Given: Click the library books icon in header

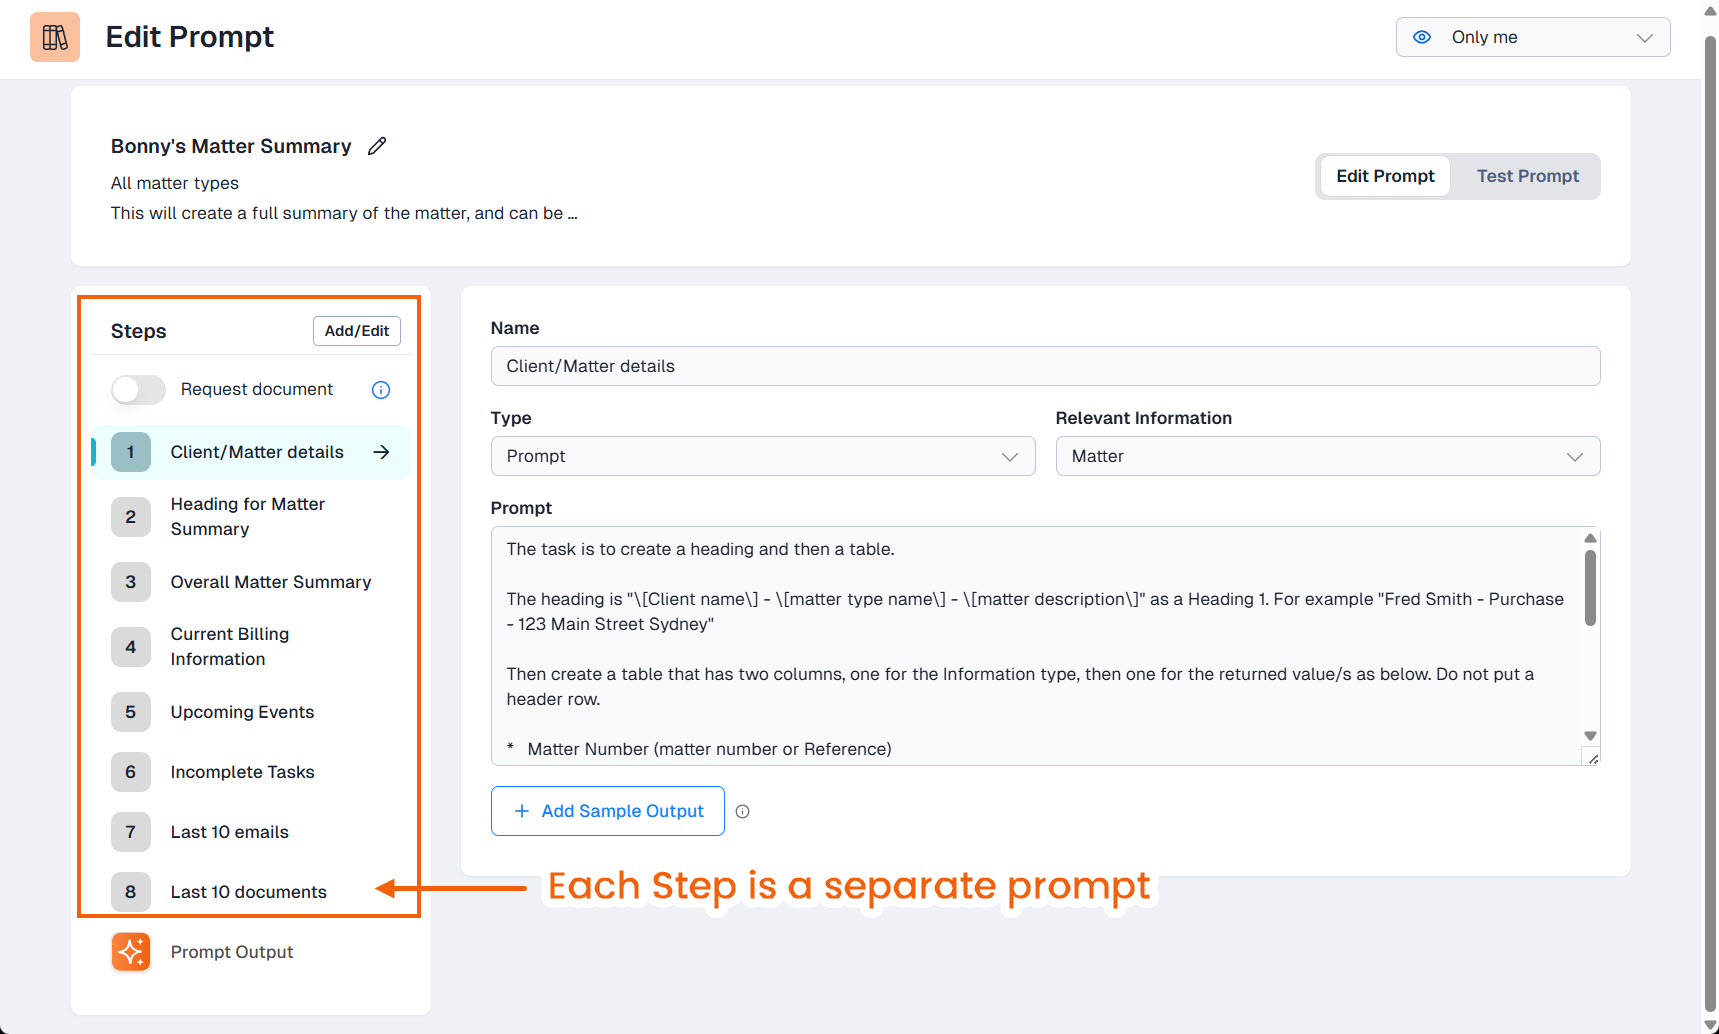Looking at the screenshot, I should click(x=55, y=37).
